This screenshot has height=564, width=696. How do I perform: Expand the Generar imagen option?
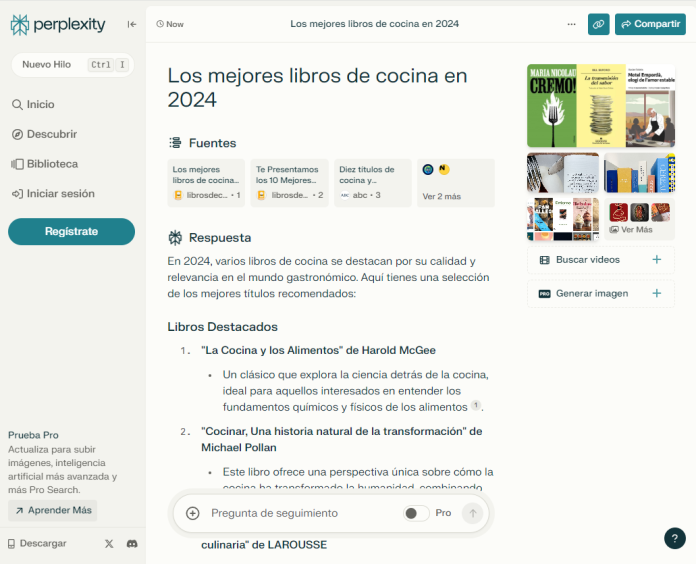tap(600, 293)
